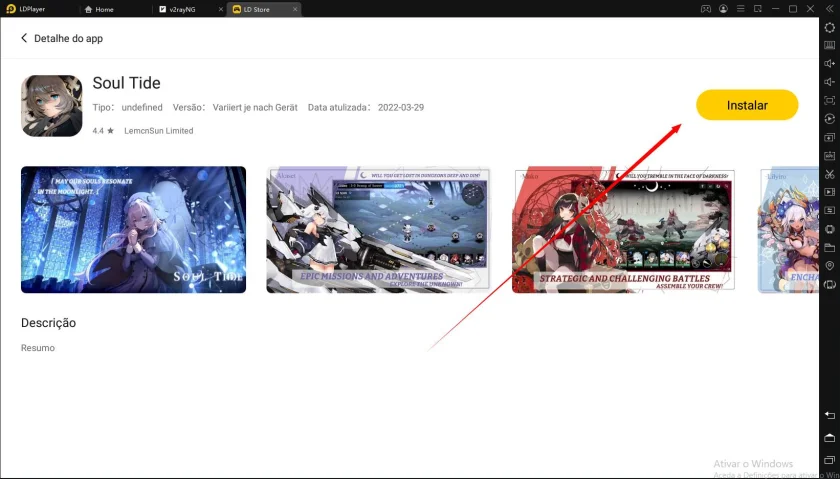Start the video recorder icon

829,192
